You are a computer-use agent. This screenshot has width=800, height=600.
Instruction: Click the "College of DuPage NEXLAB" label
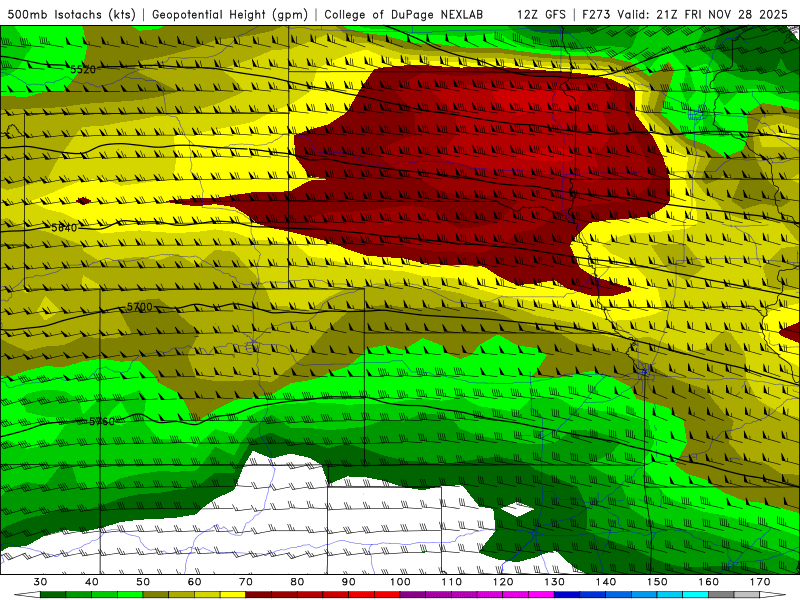coord(404,14)
